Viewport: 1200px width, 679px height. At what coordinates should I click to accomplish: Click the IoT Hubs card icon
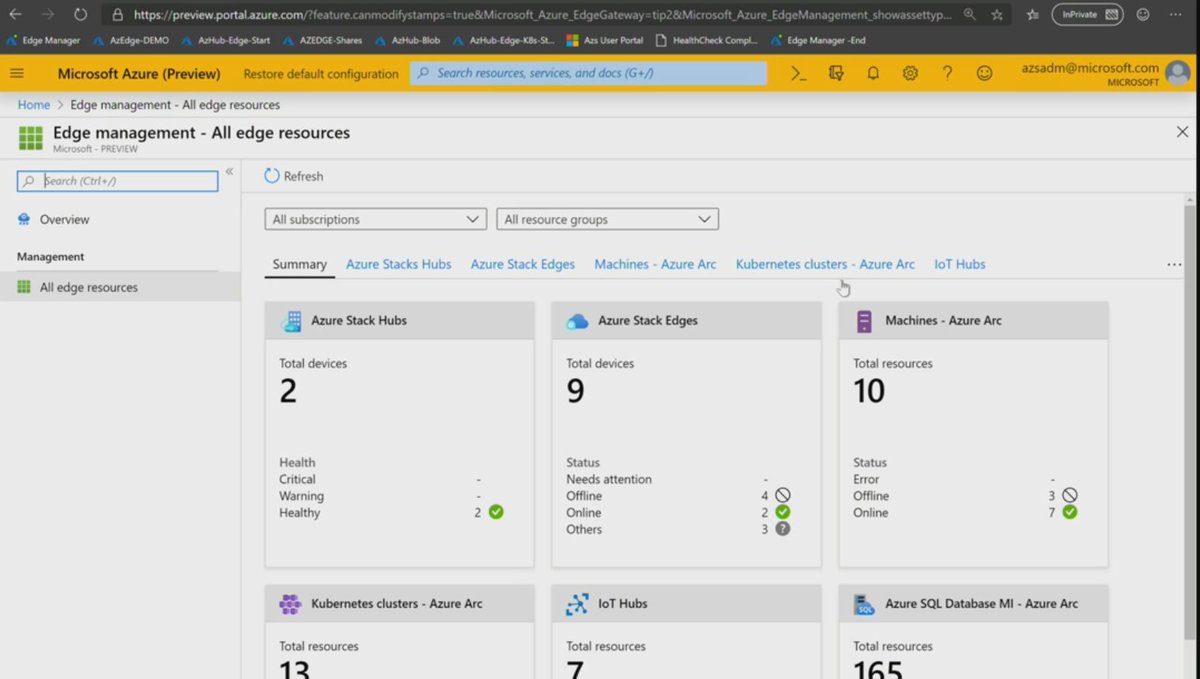577,604
